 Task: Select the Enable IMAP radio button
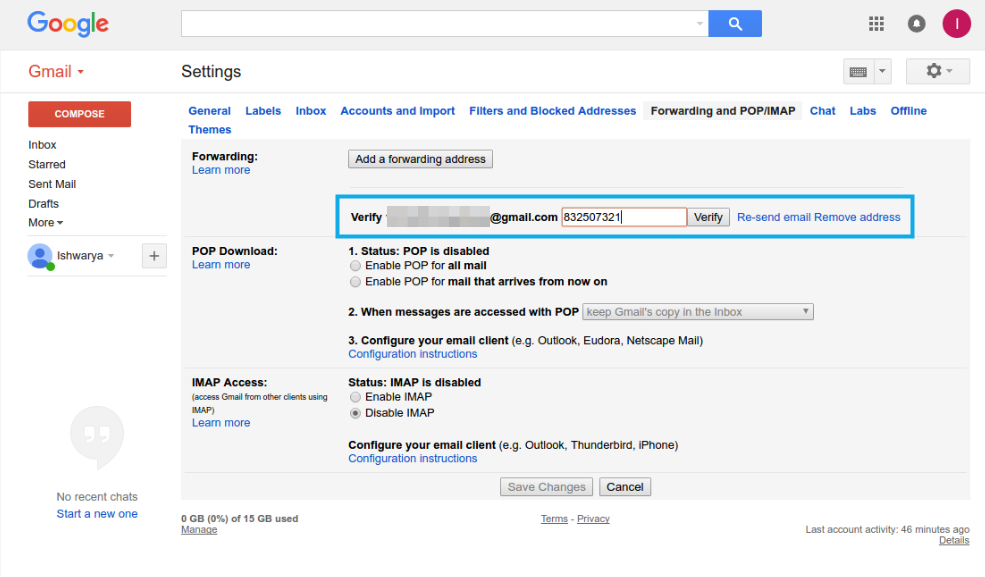(356, 397)
